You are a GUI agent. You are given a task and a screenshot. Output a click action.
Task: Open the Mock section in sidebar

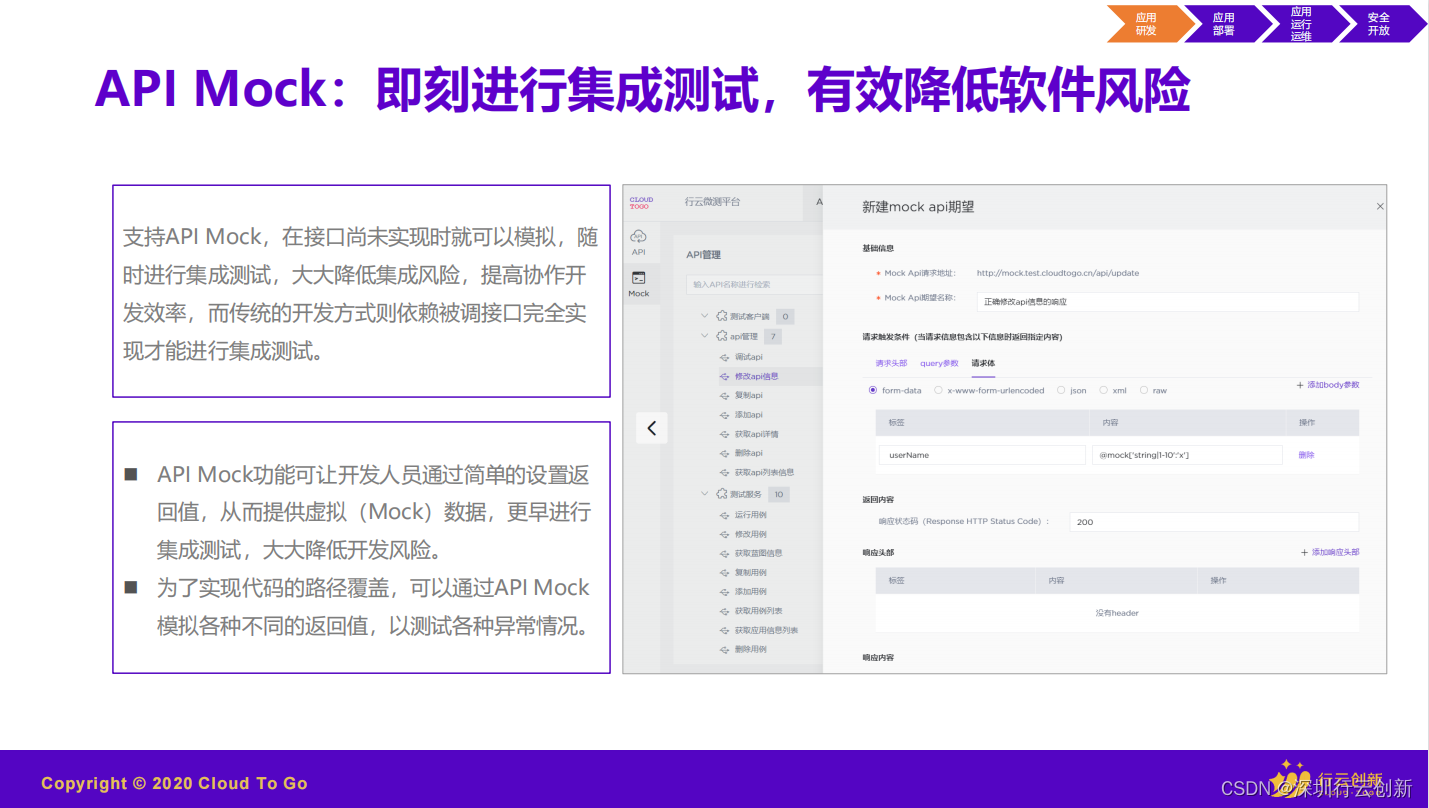pyautogui.click(x=639, y=284)
